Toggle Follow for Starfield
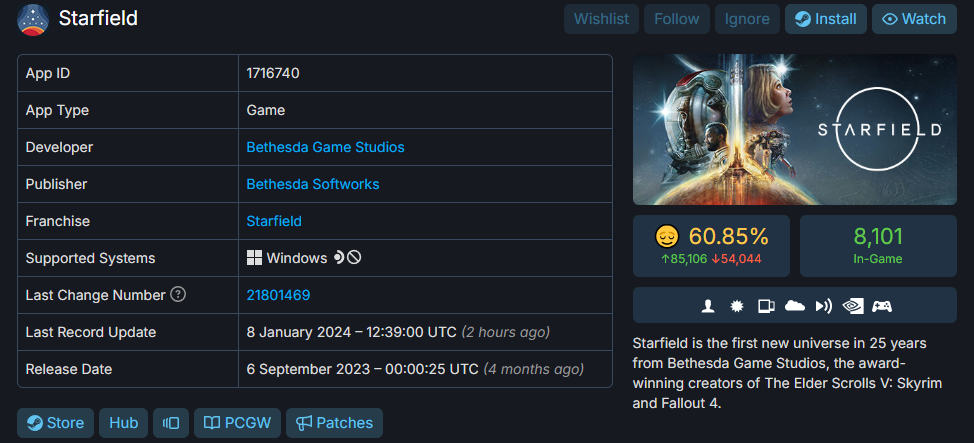The height and width of the screenshot is (443, 974). [677, 19]
